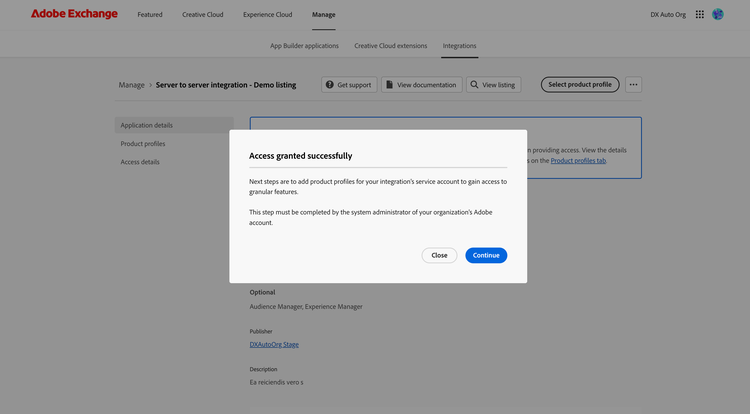Screen dimensions: 750x414
Task: Click the 'Ea reiciendis vero s' description text
Action: [x=276, y=382]
